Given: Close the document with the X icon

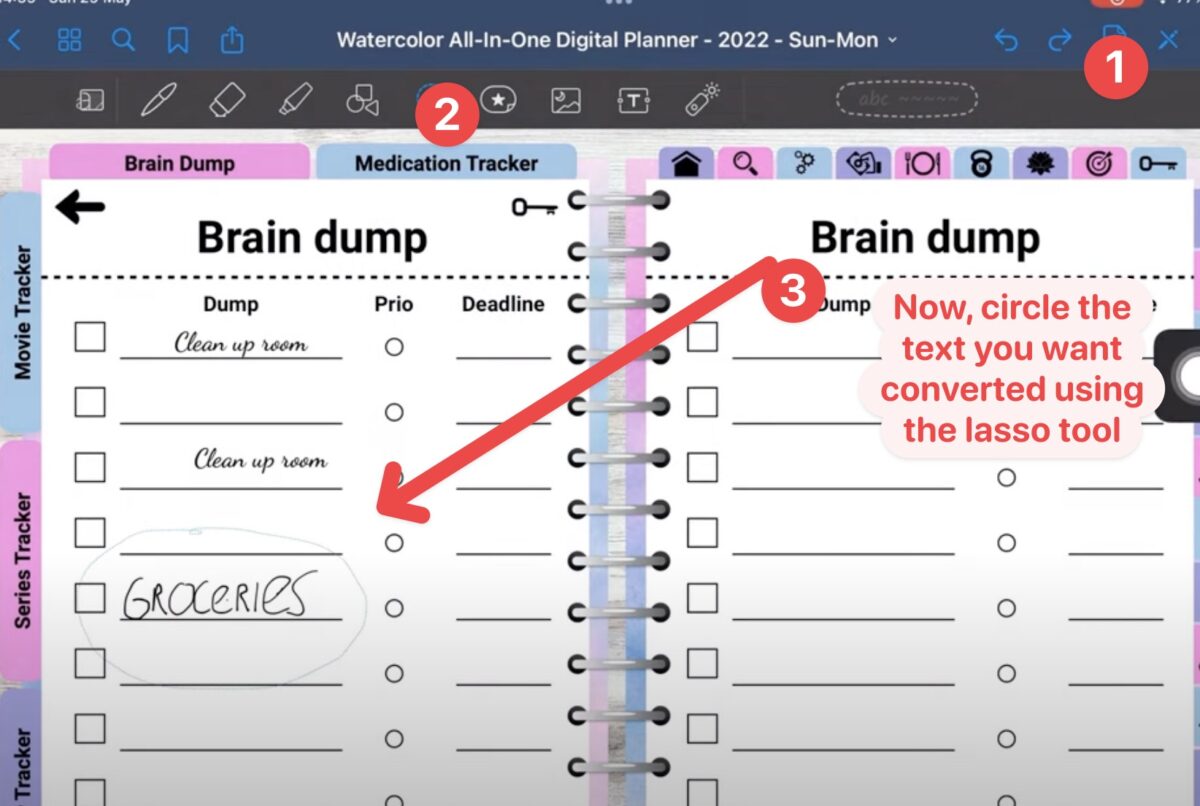Looking at the screenshot, I should coord(1168,41).
